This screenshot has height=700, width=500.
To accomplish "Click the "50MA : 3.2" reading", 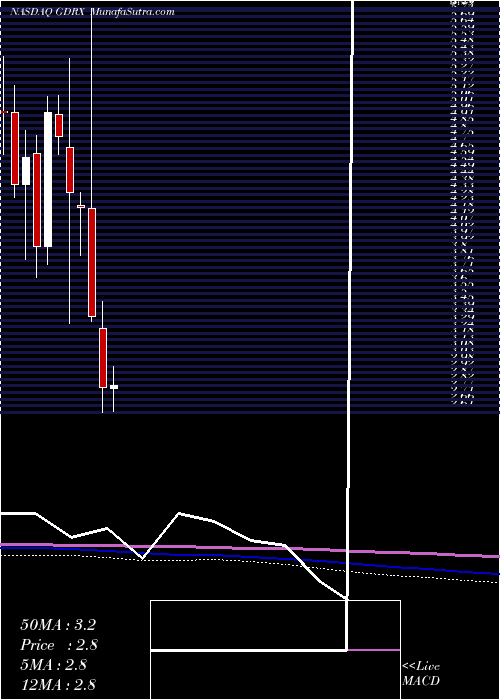I will 58,625.
